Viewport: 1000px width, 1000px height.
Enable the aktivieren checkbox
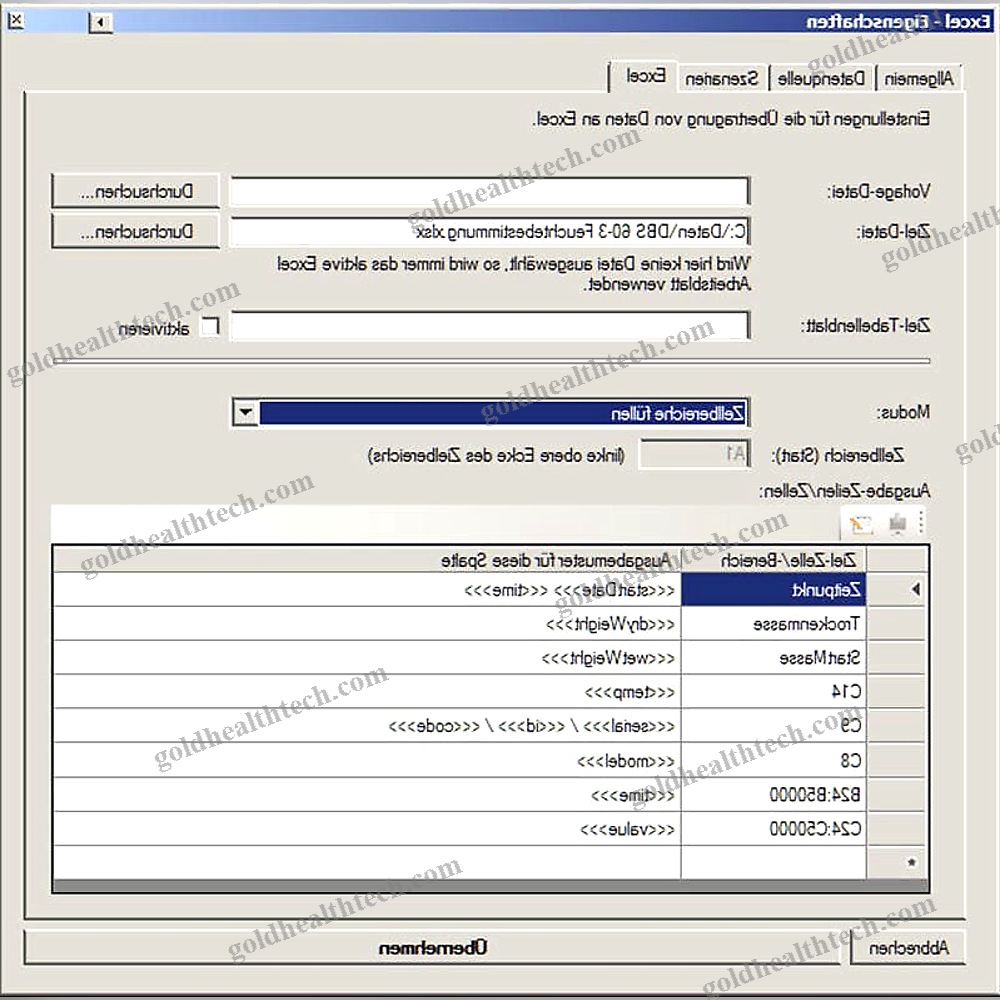coord(210,327)
